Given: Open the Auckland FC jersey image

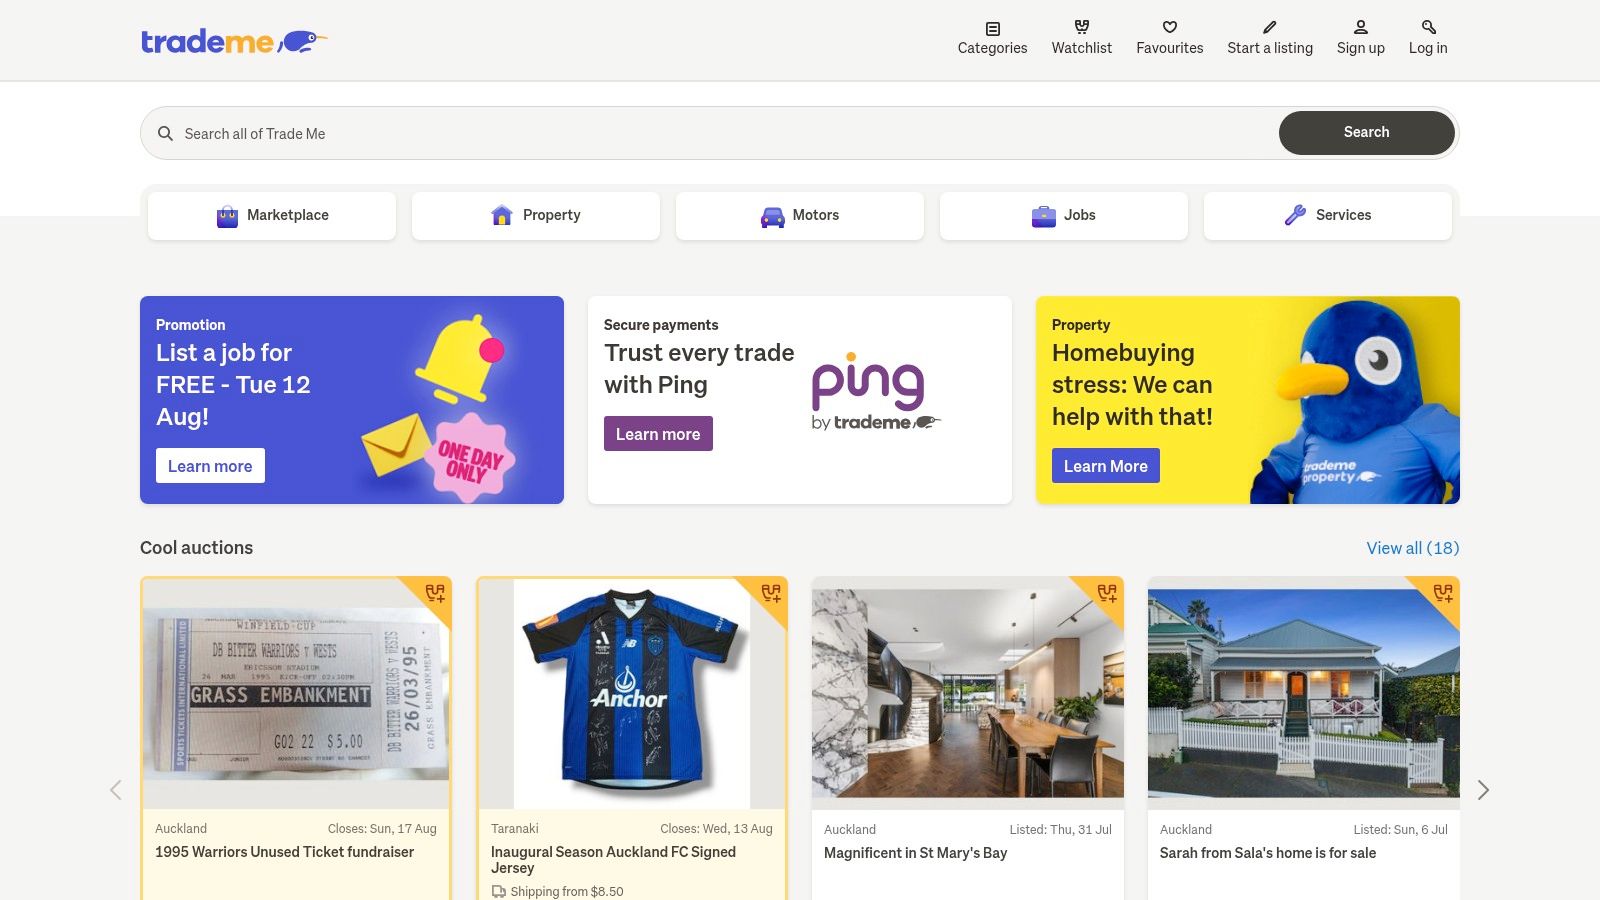Looking at the screenshot, I should pyautogui.click(x=632, y=694).
